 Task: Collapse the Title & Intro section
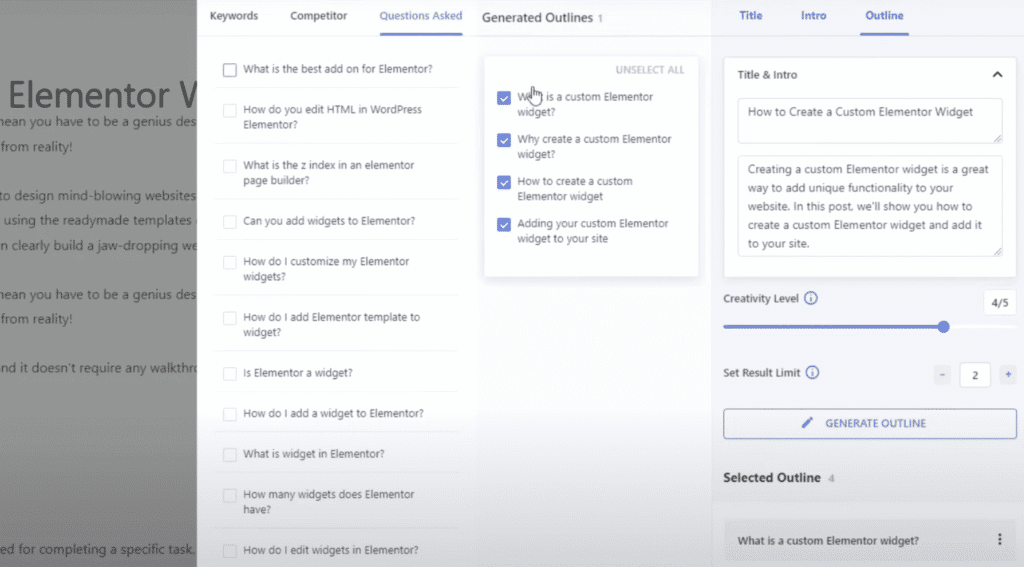click(997, 74)
